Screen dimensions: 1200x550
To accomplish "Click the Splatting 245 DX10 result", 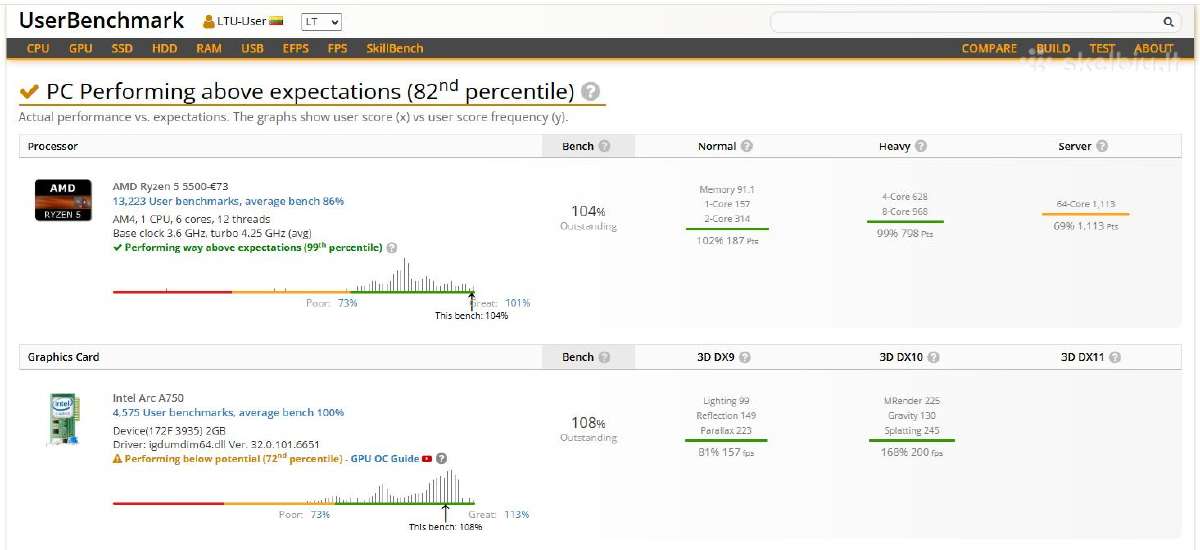I will pos(912,431).
